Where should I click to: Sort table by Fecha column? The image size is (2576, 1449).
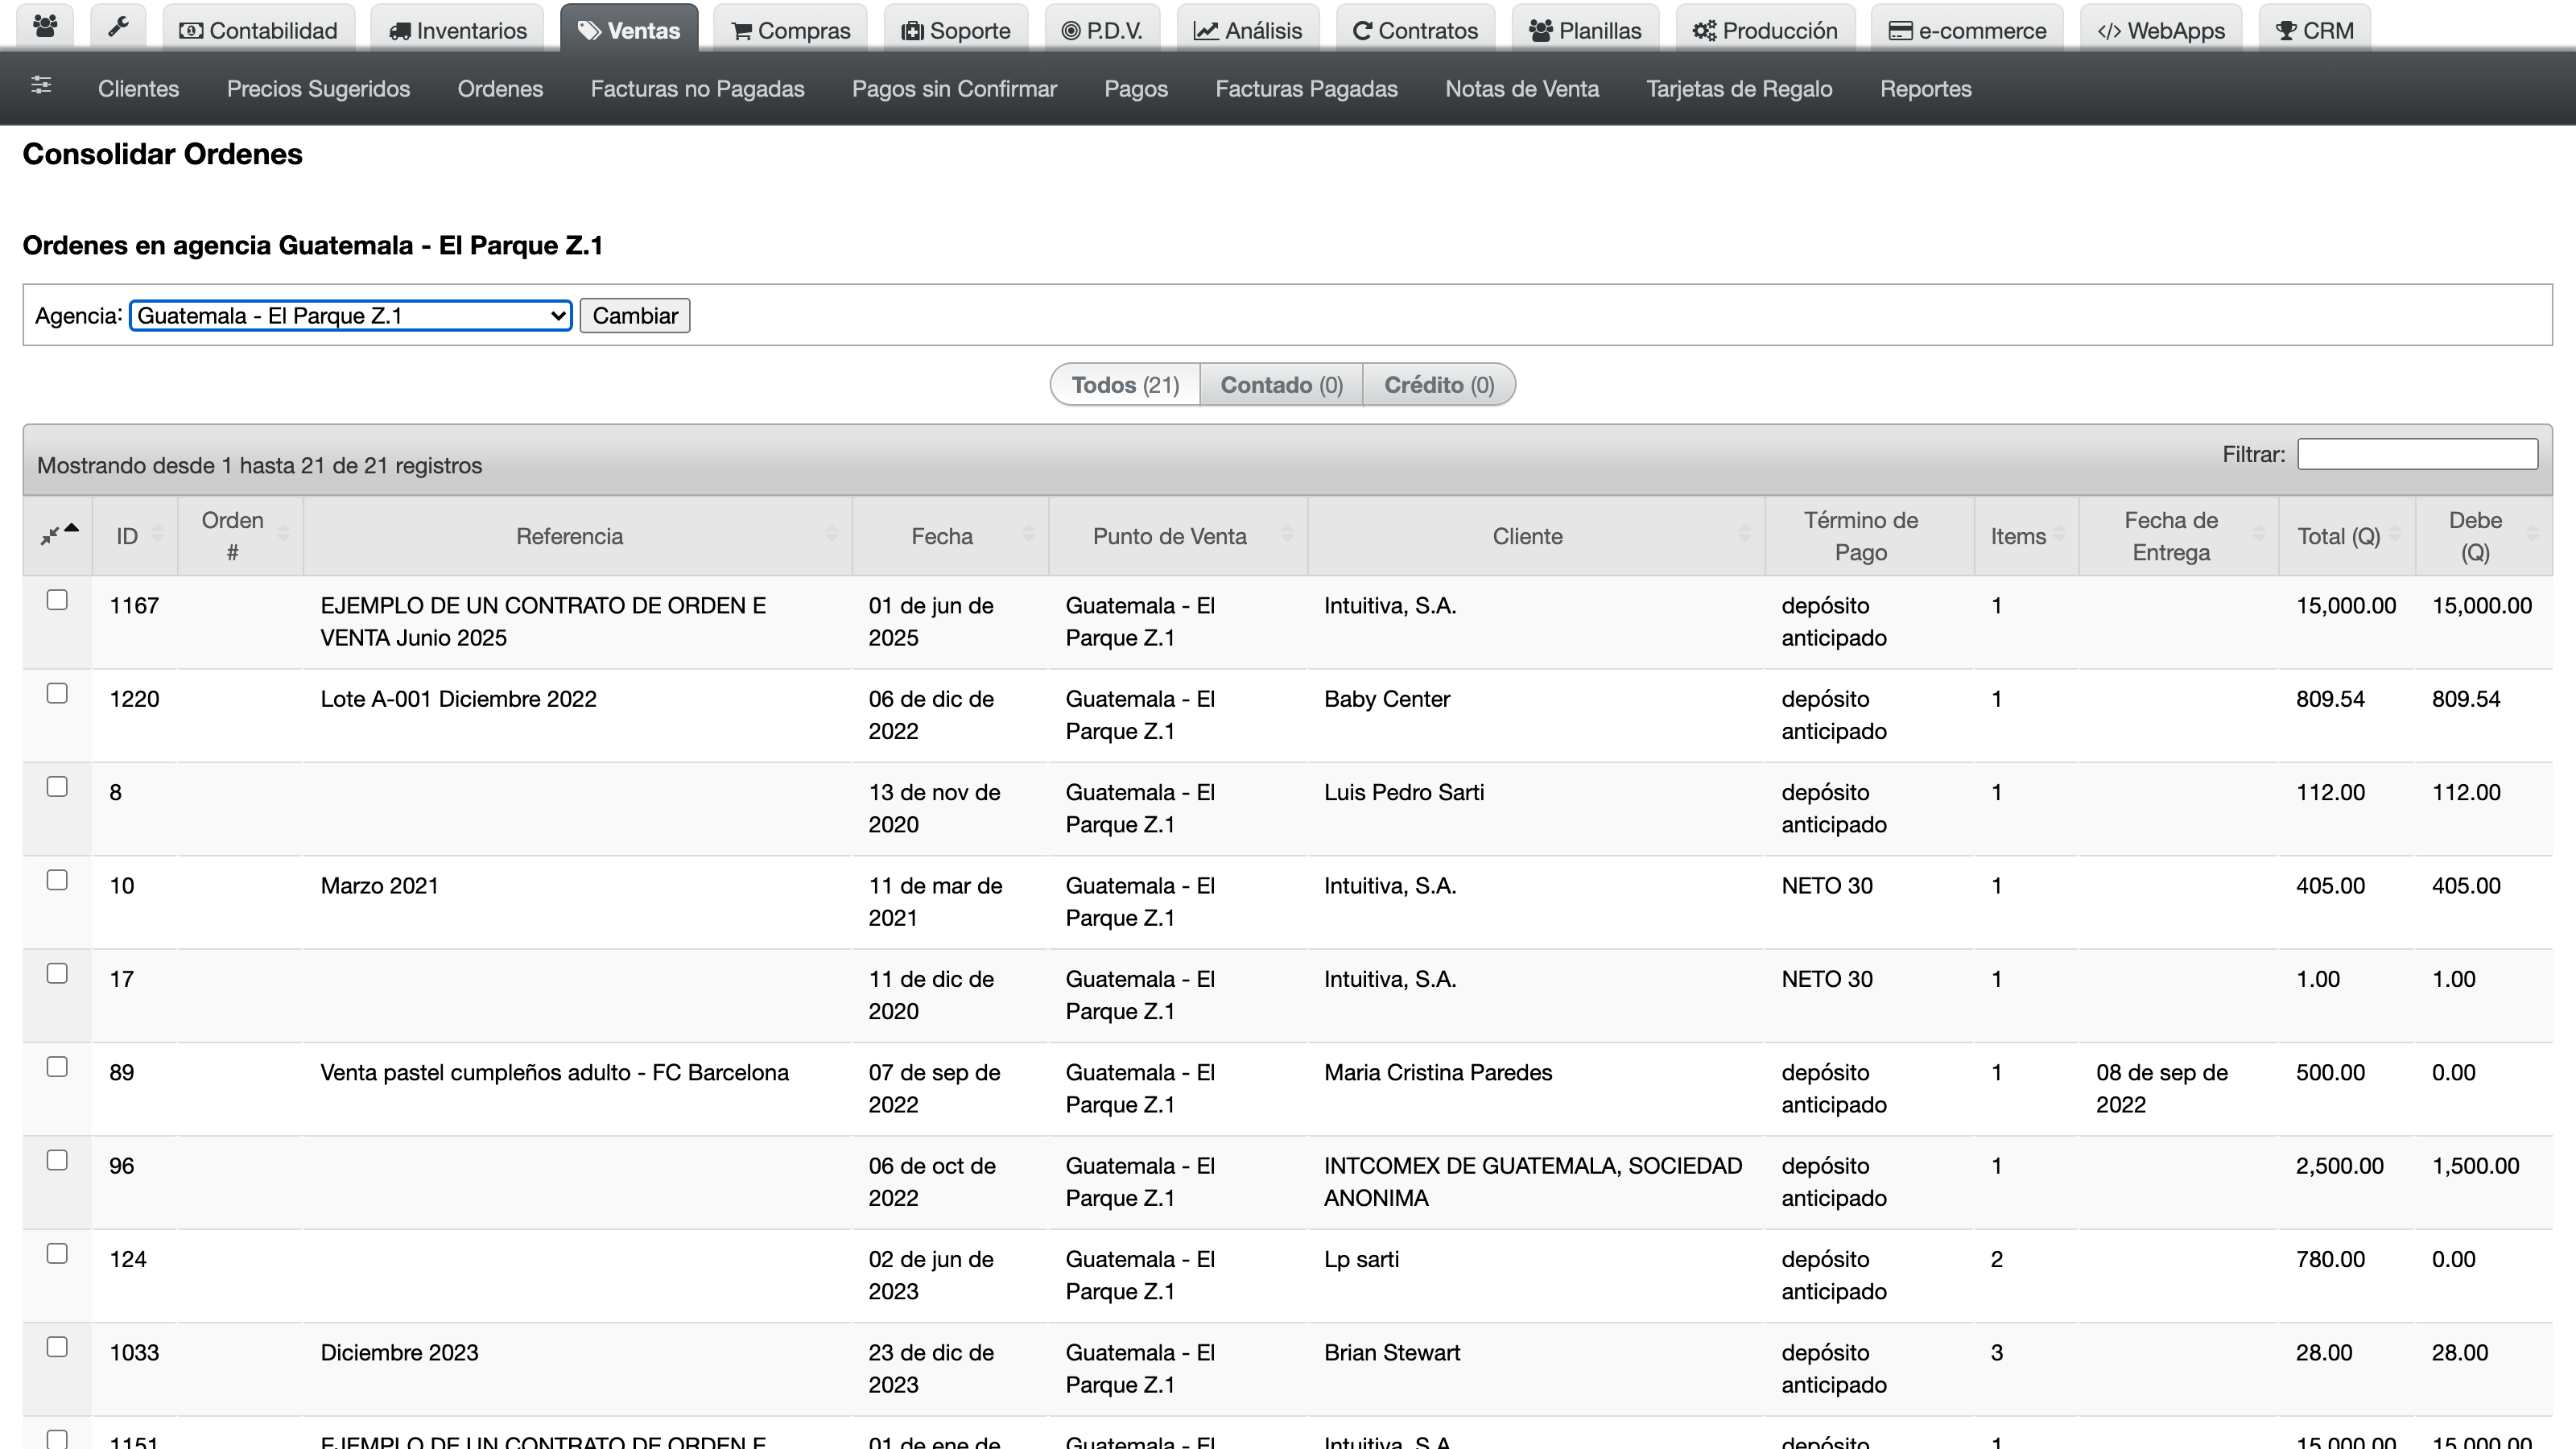coord(950,535)
